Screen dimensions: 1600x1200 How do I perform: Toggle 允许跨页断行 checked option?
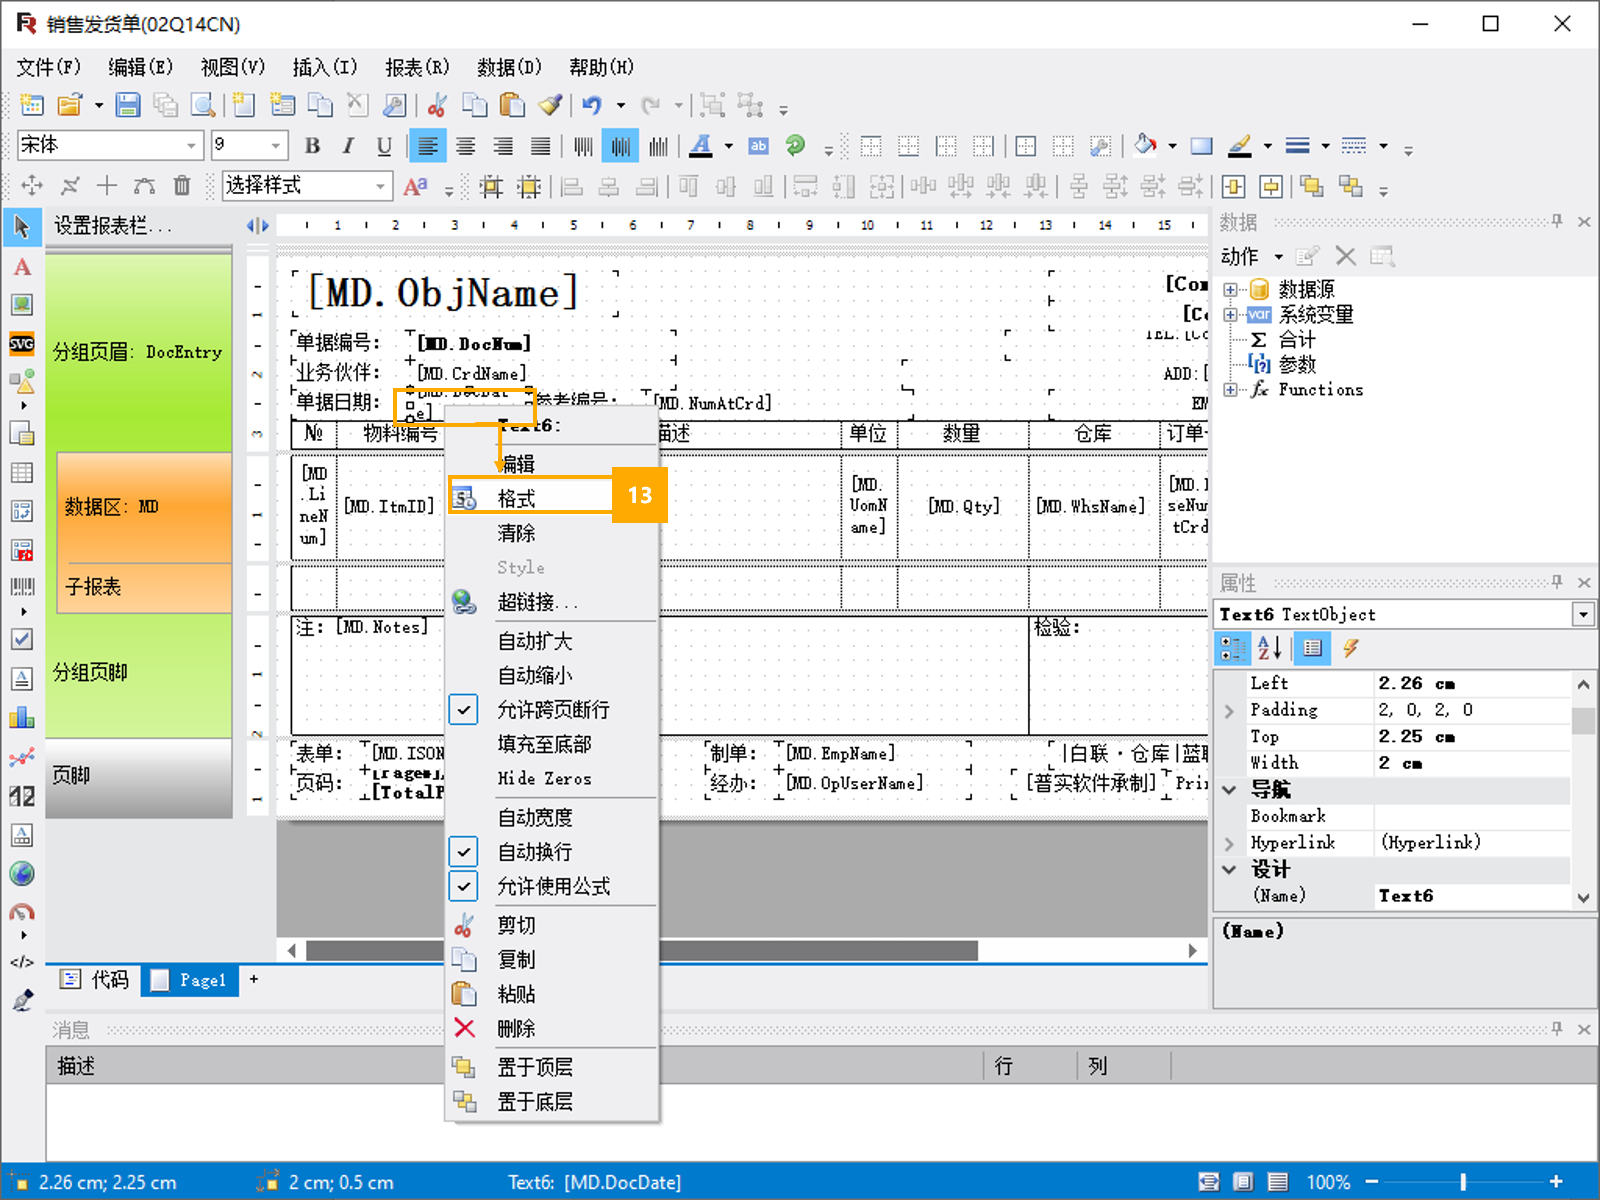coord(553,710)
